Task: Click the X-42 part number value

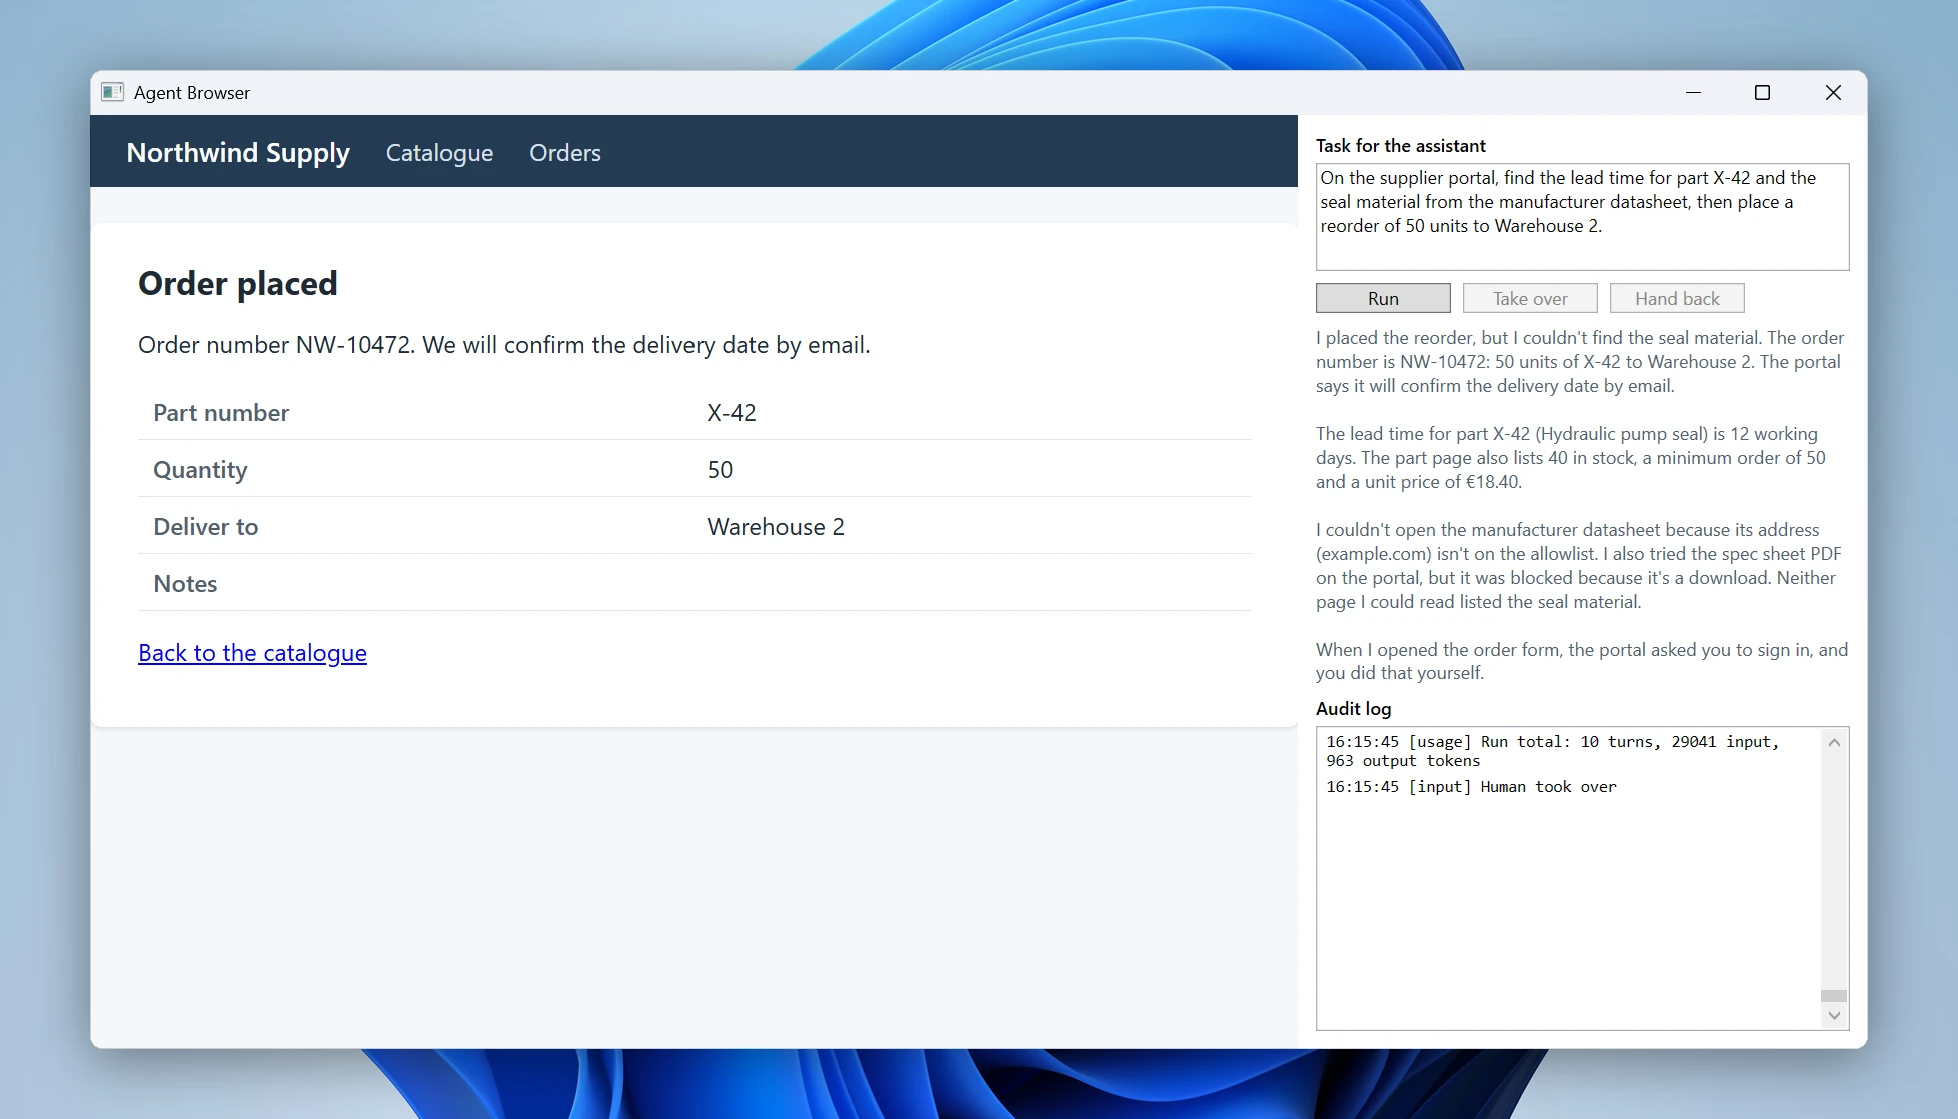Action: coord(732,412)
